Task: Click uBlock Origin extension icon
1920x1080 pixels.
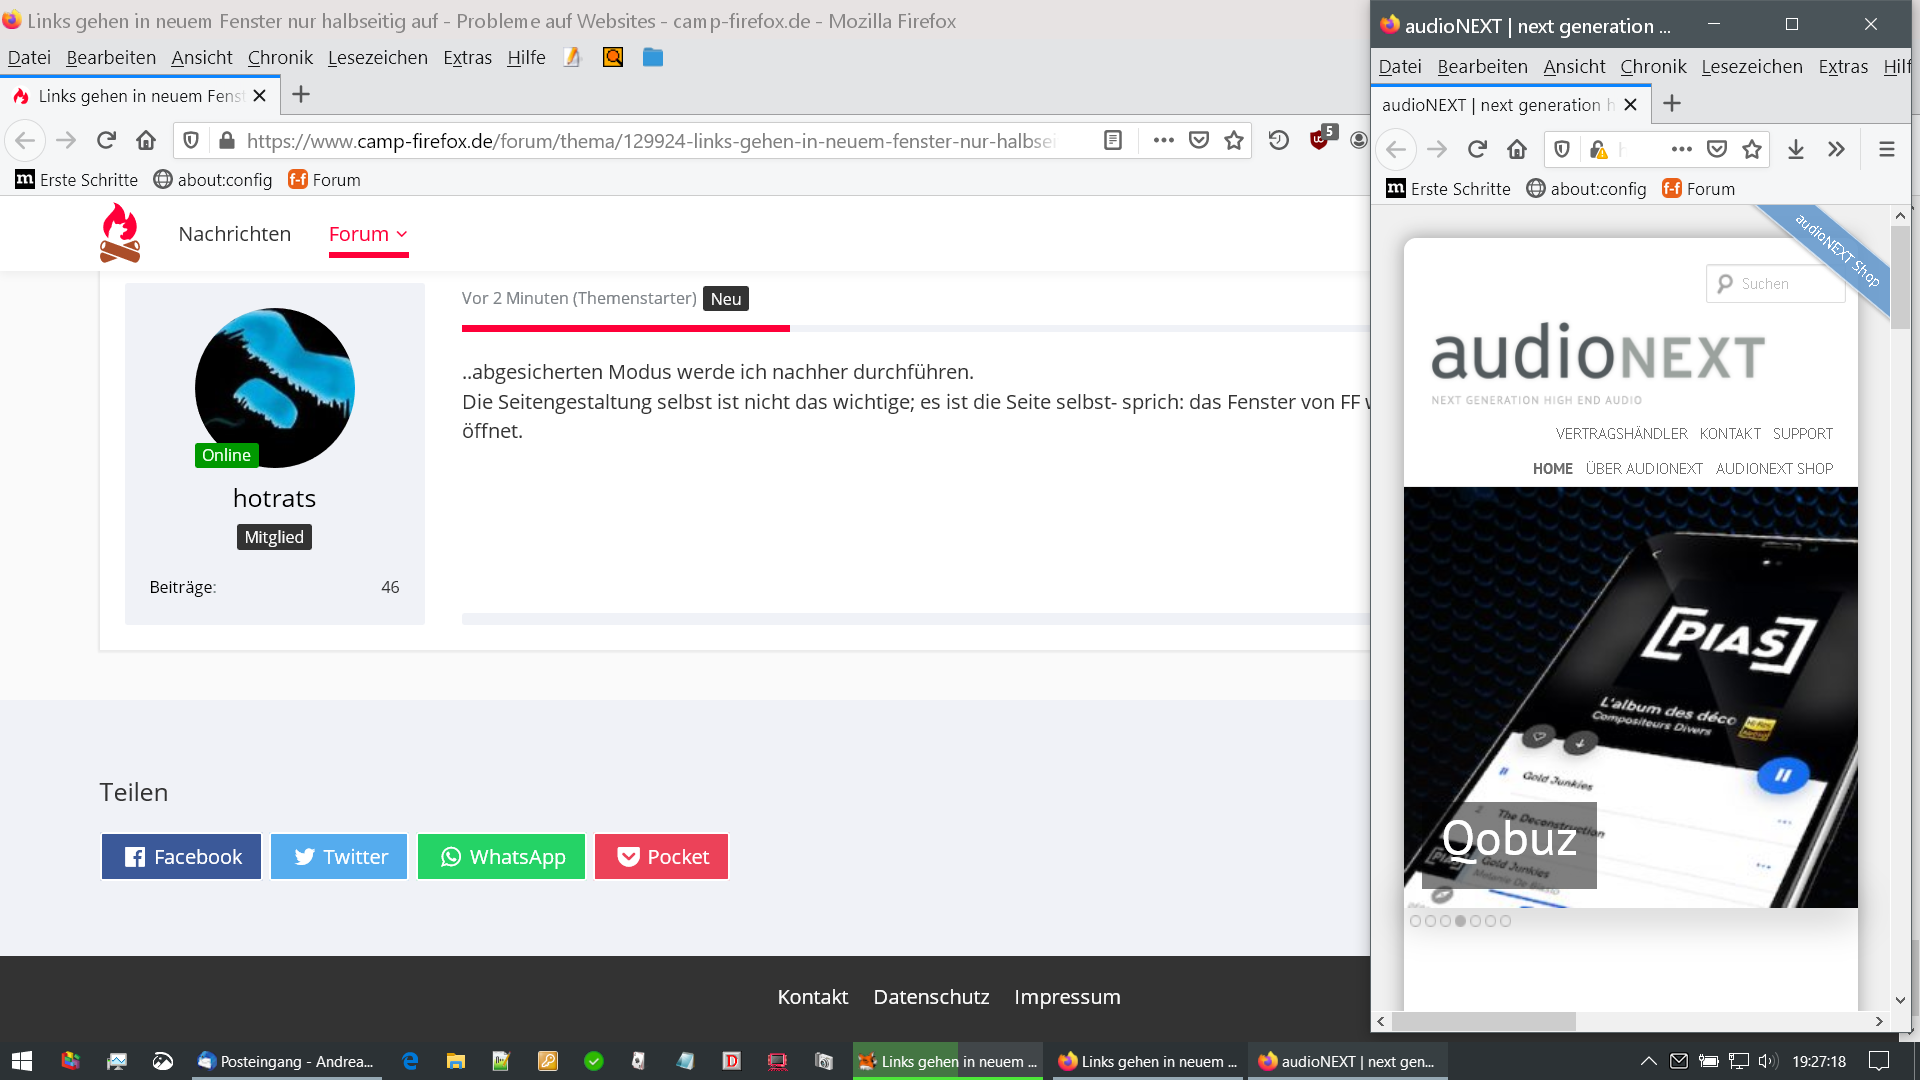Action: click(x=1320, y=140)
